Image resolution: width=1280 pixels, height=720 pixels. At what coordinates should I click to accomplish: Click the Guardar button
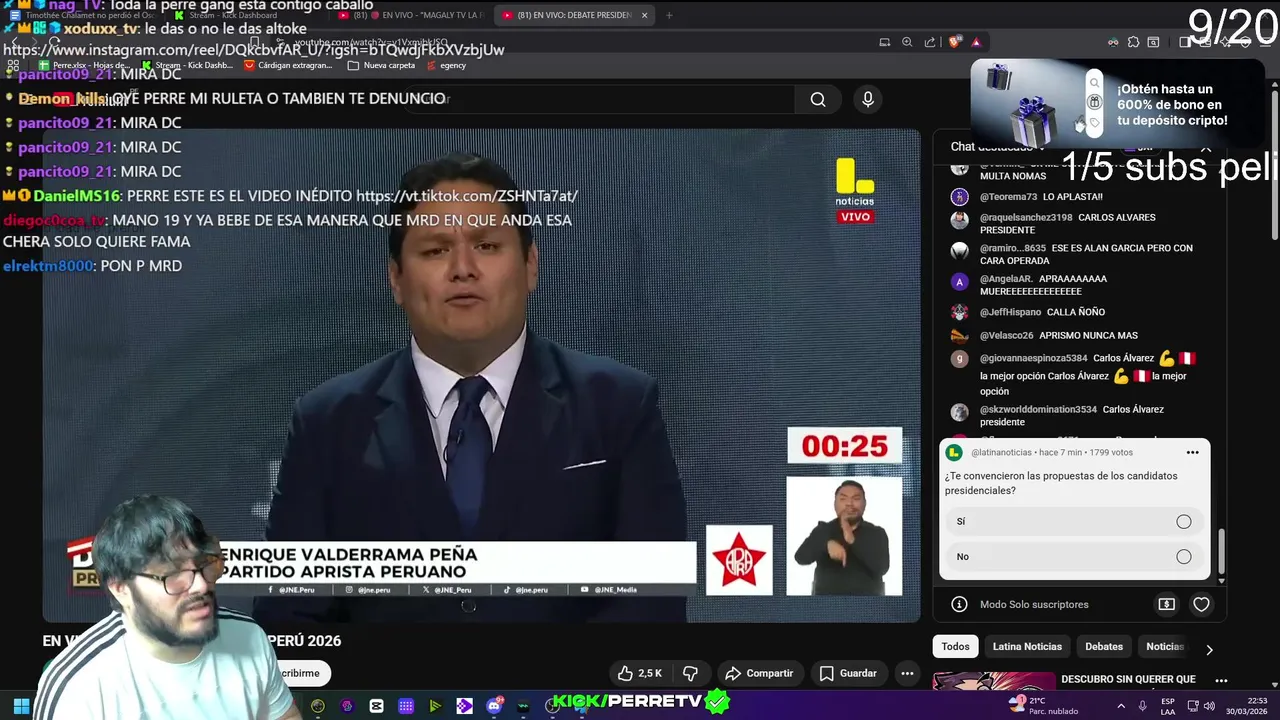[x=848, y=673]
